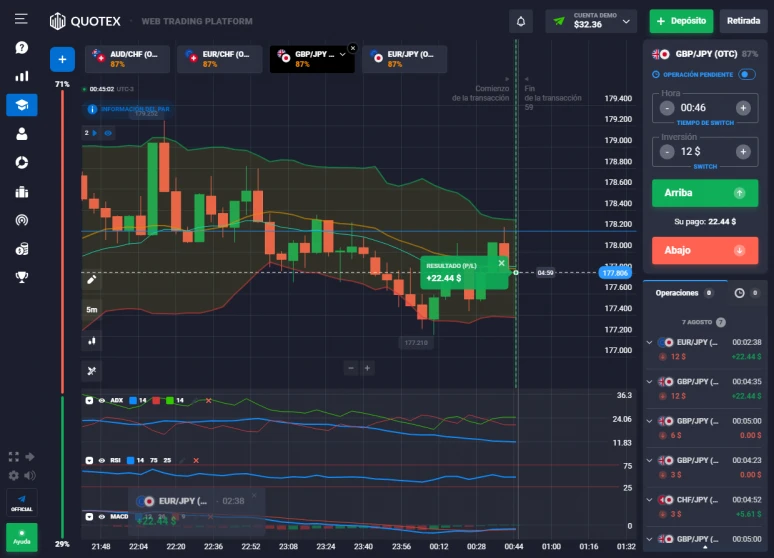The height and width of the screenshot is (558, 774).
Task: Toggle ADX indicator visibility eye
Action: [102, 400]
